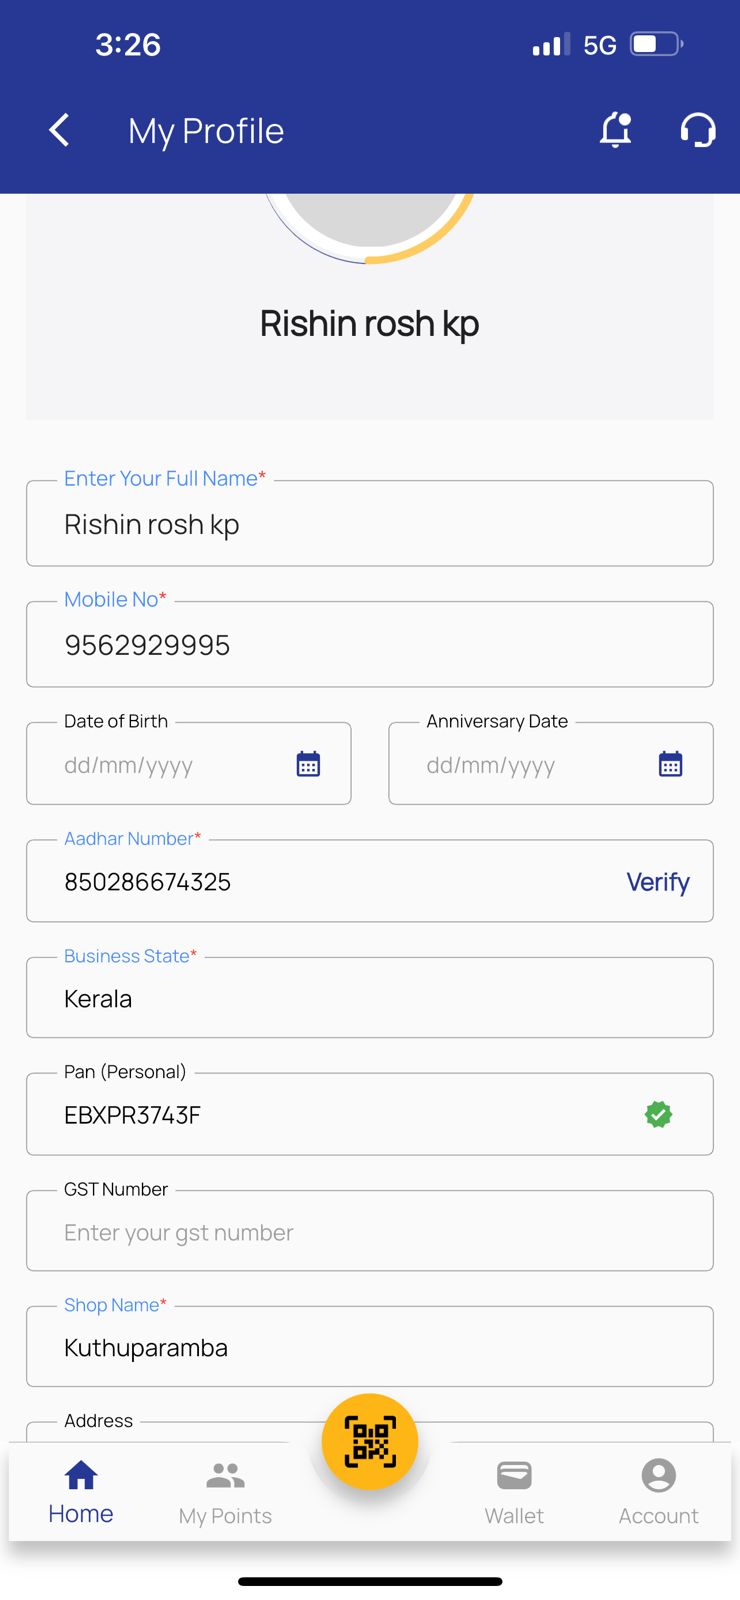Tap the PAN verified green badge
This screenshot has height=1600, width=740.
pyautogui.click(x=658, y=1114)
